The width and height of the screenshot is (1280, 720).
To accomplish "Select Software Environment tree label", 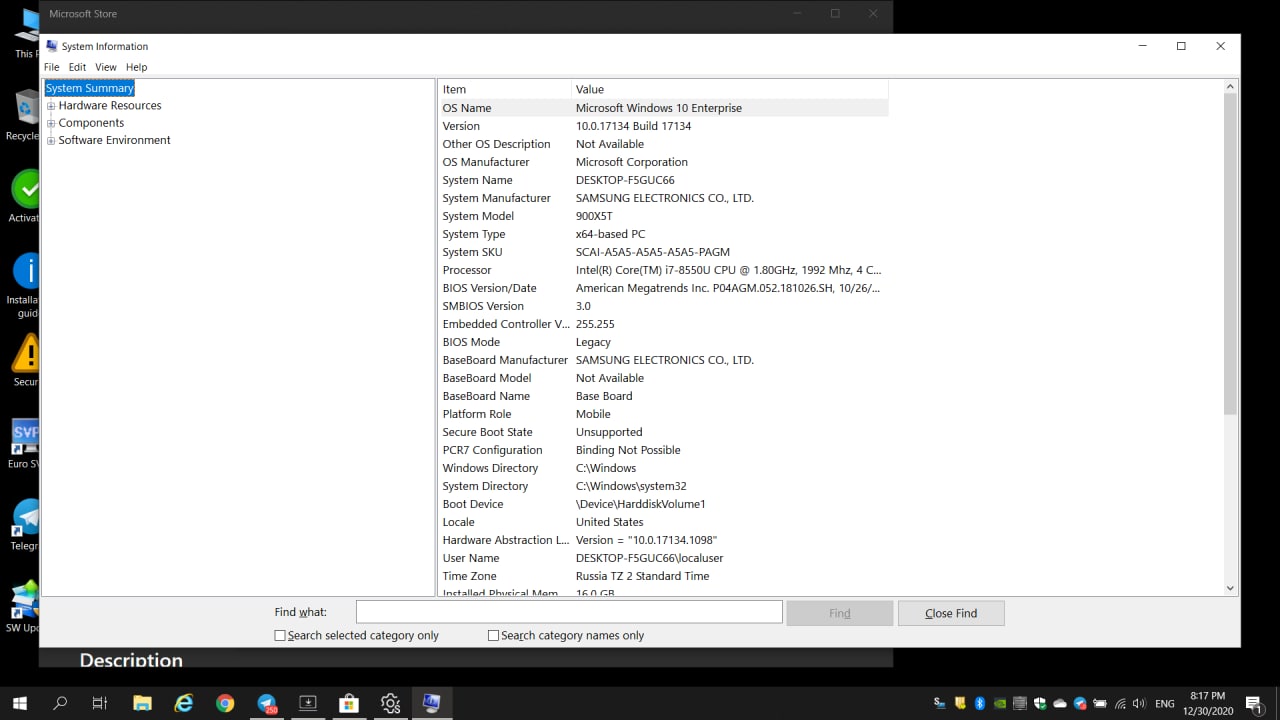I will click(114, 140).
